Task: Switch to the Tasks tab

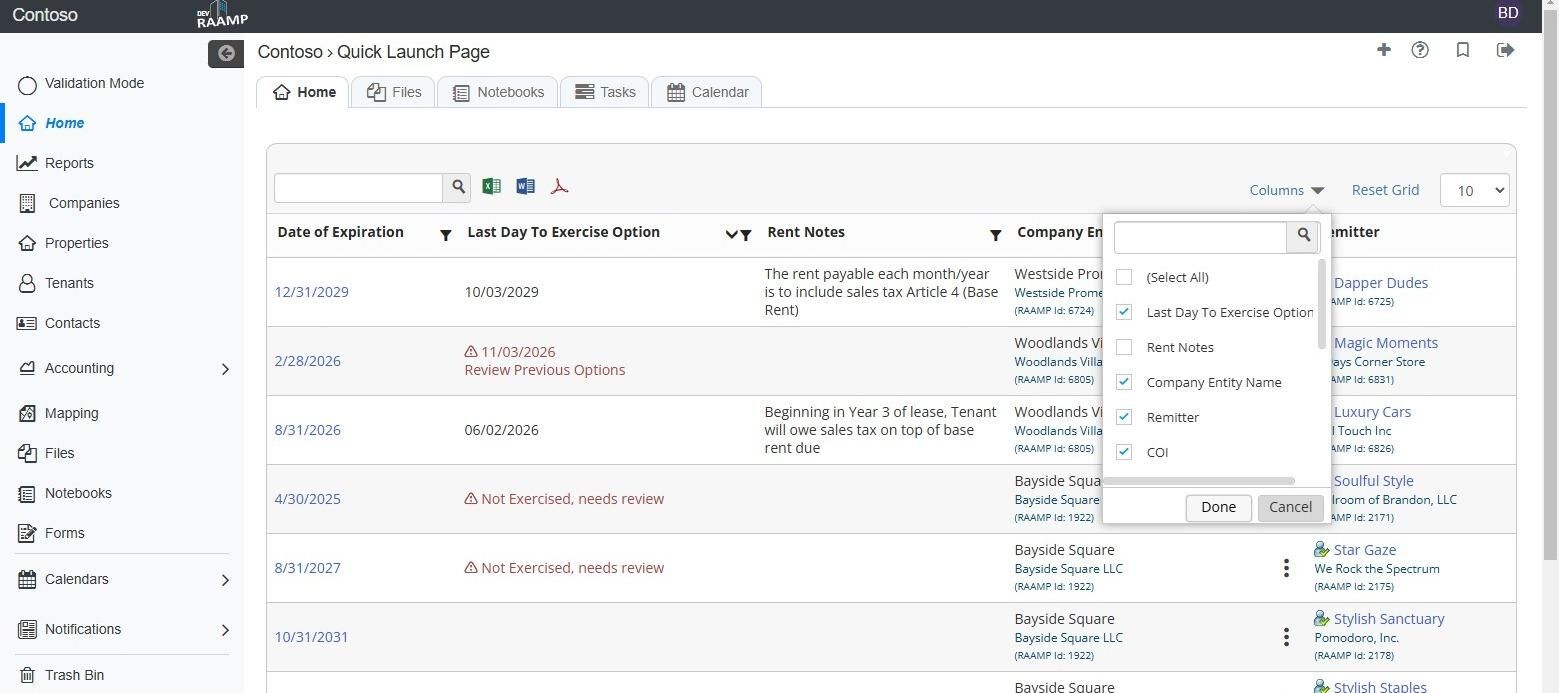Action: click(605, 92)
